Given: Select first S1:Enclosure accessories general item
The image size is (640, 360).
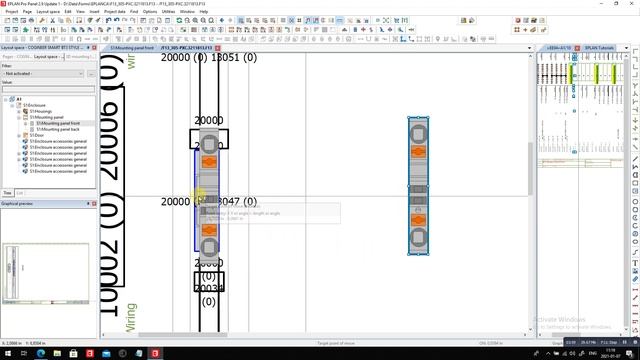Looking at the screenshot, I should 58,141.
